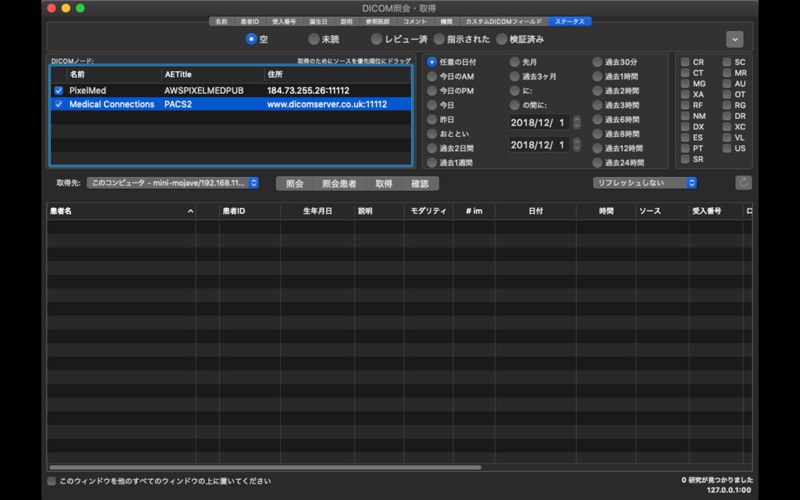The image size is (800, 500).
Task: Choose the 今日 date radio button
Action: coord(432,105)
